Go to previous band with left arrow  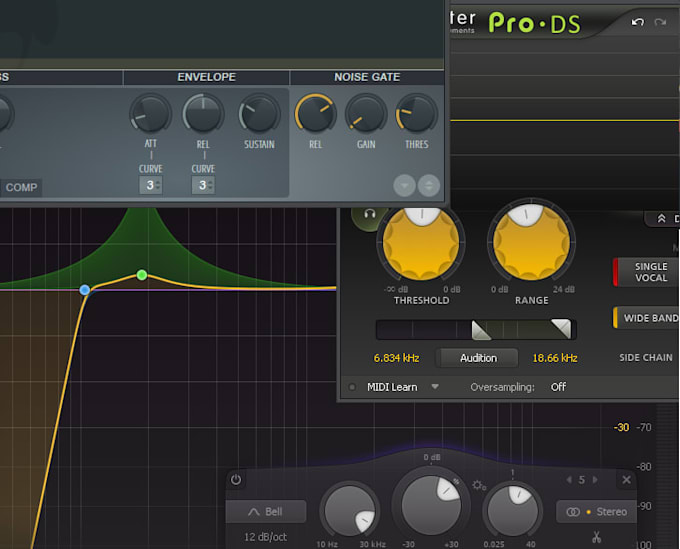[569, 480]
